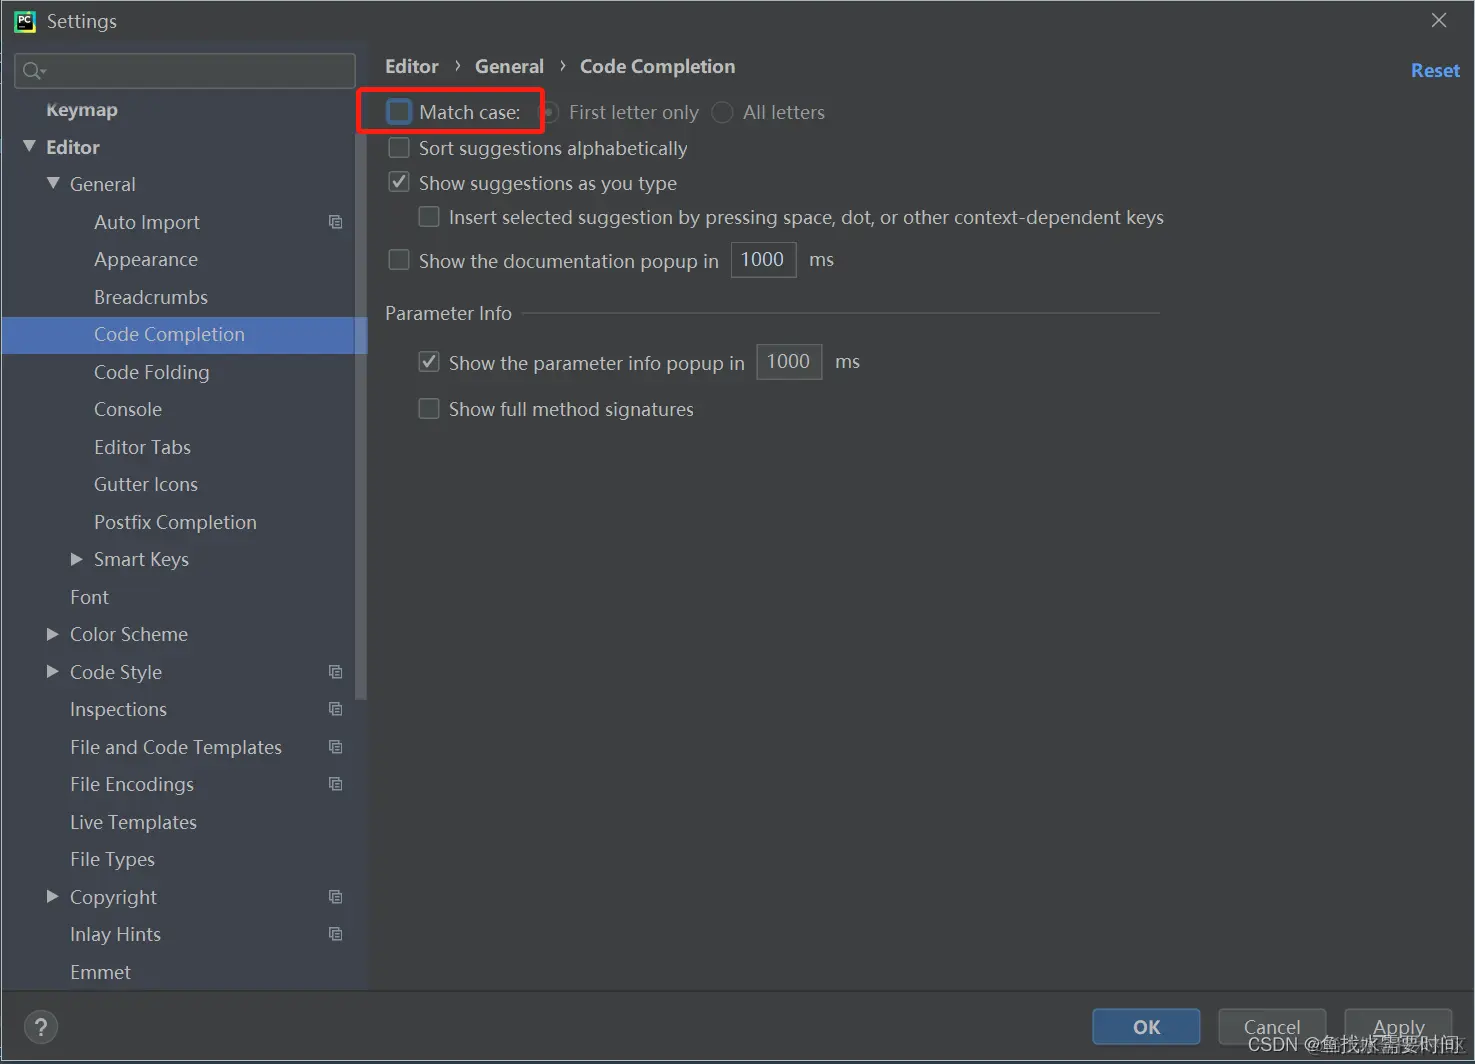Click the documentation popup delay field

[763, 260]
